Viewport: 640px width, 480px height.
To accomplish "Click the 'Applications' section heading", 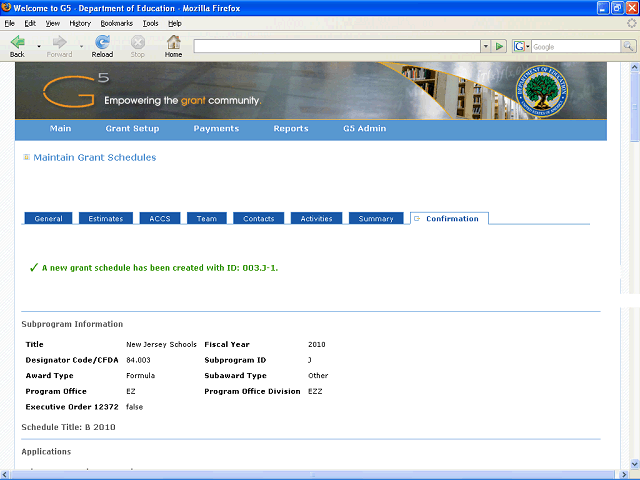I will click(x=46, y=452).
